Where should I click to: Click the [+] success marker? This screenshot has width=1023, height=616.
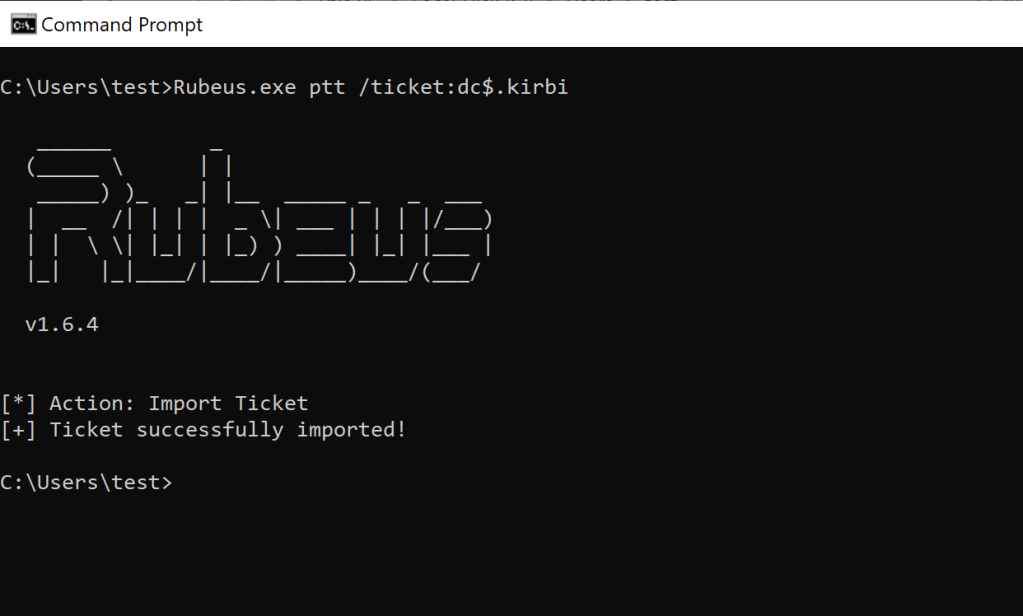18,430
